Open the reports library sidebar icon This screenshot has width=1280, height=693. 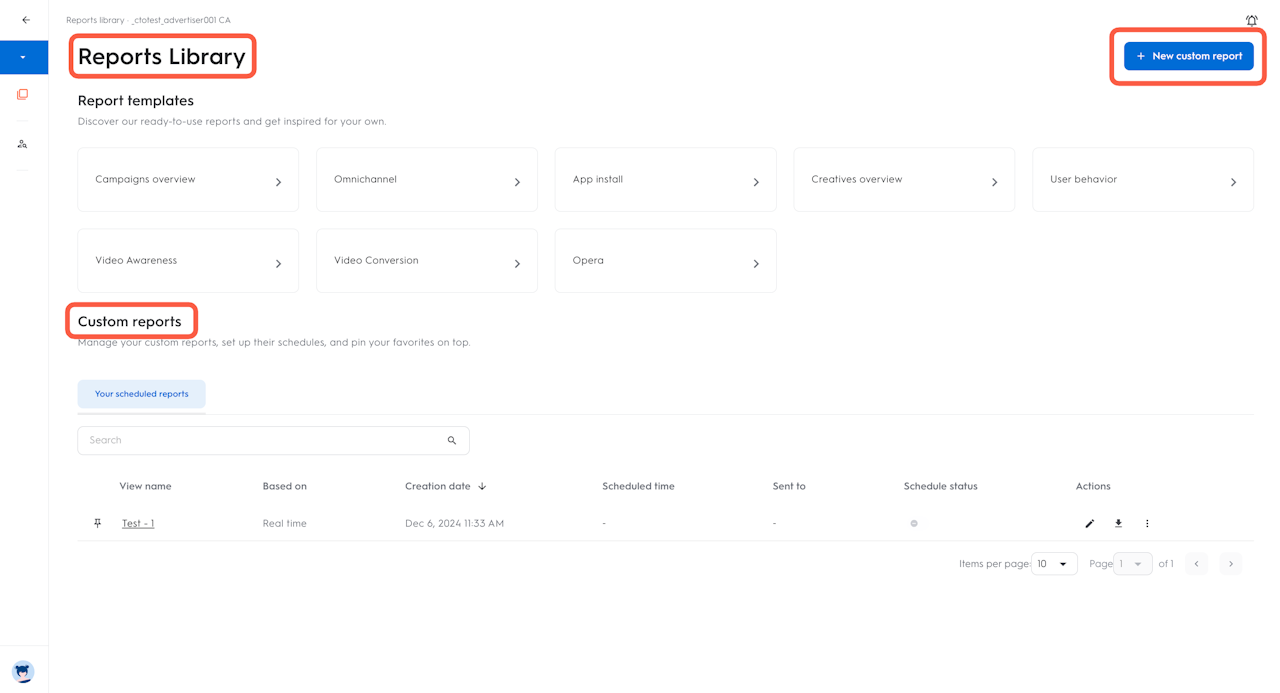pyautogui.click(x=23, y=95)
